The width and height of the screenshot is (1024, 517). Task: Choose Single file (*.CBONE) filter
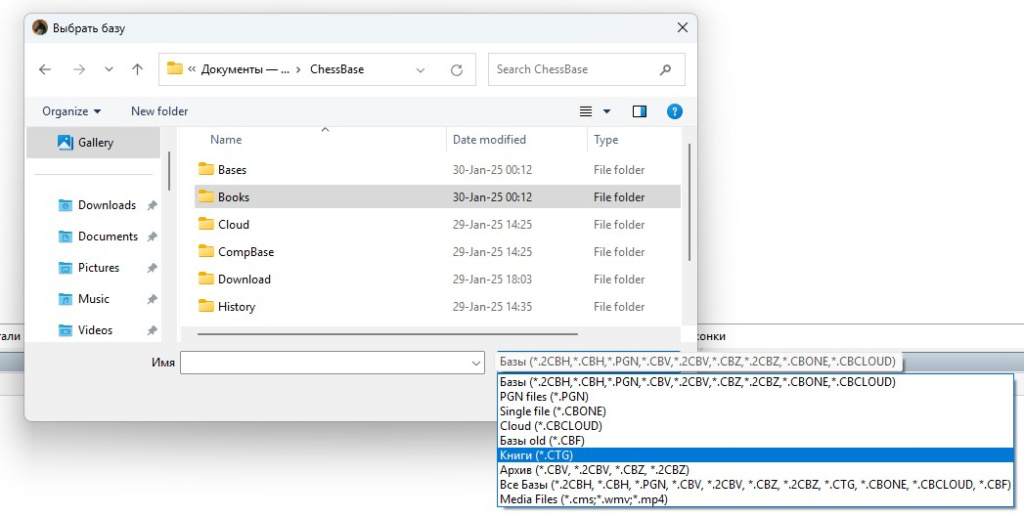click(x=755, y=412)
